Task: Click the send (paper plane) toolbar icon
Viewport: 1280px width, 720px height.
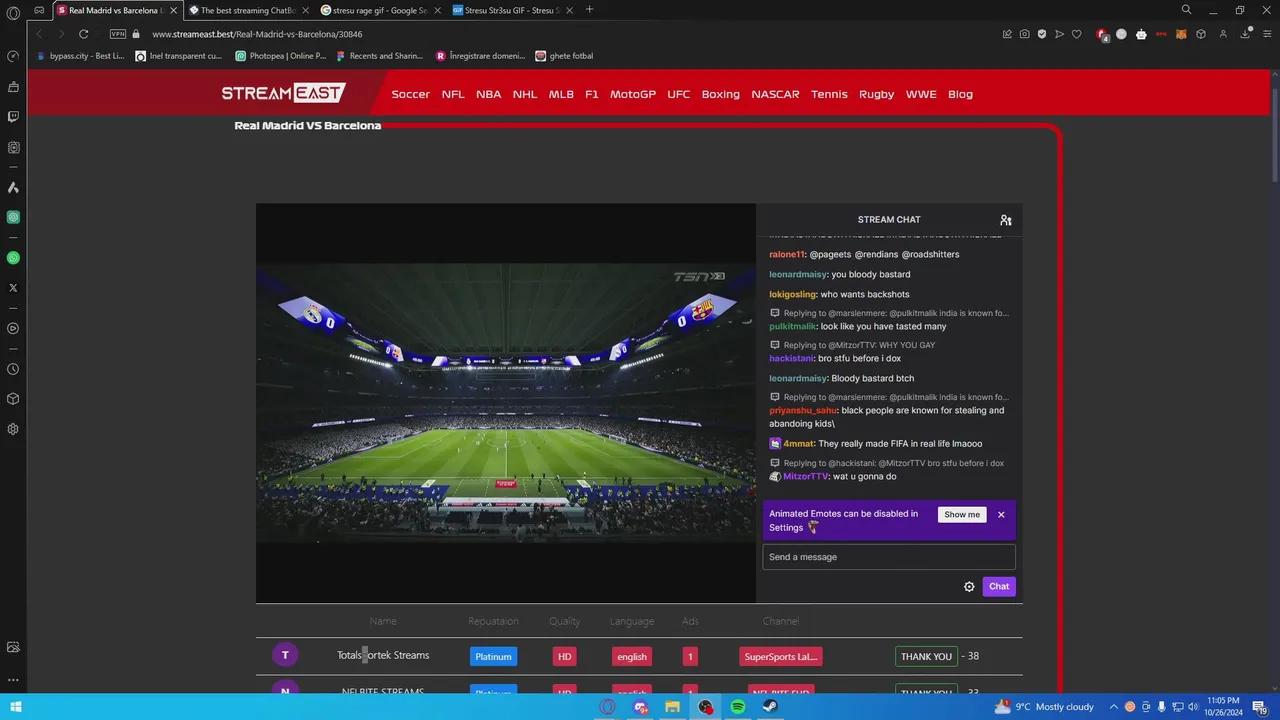Action: pos(1059,34)
